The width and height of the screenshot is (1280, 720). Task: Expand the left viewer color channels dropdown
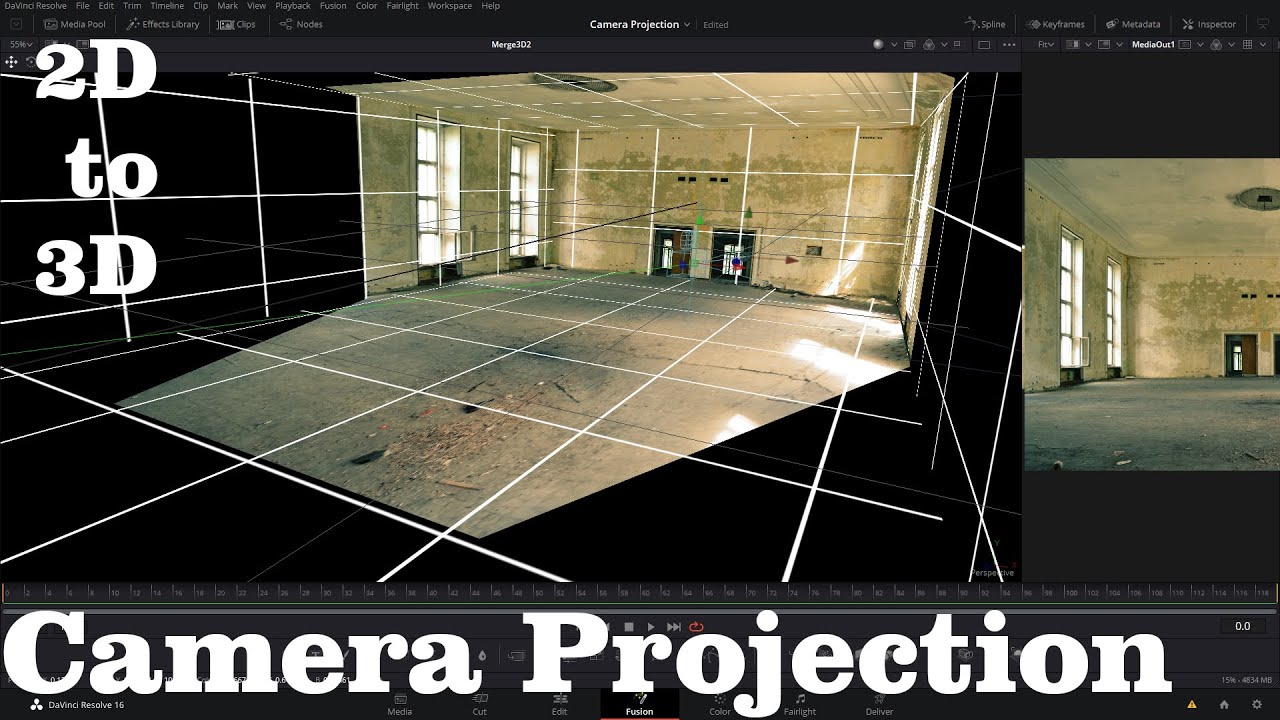click(x=944, y=45)
